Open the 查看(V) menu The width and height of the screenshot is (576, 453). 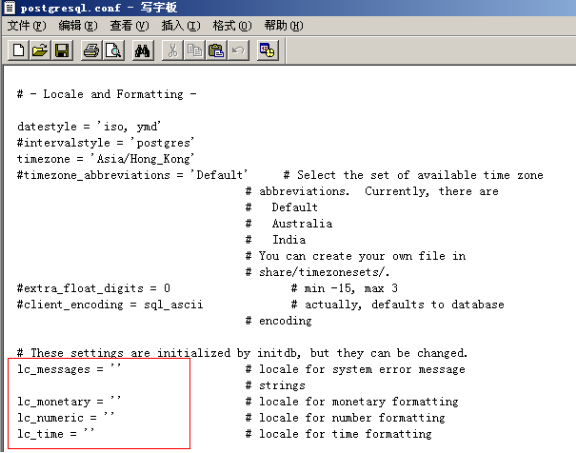click(x=129, y=26)
